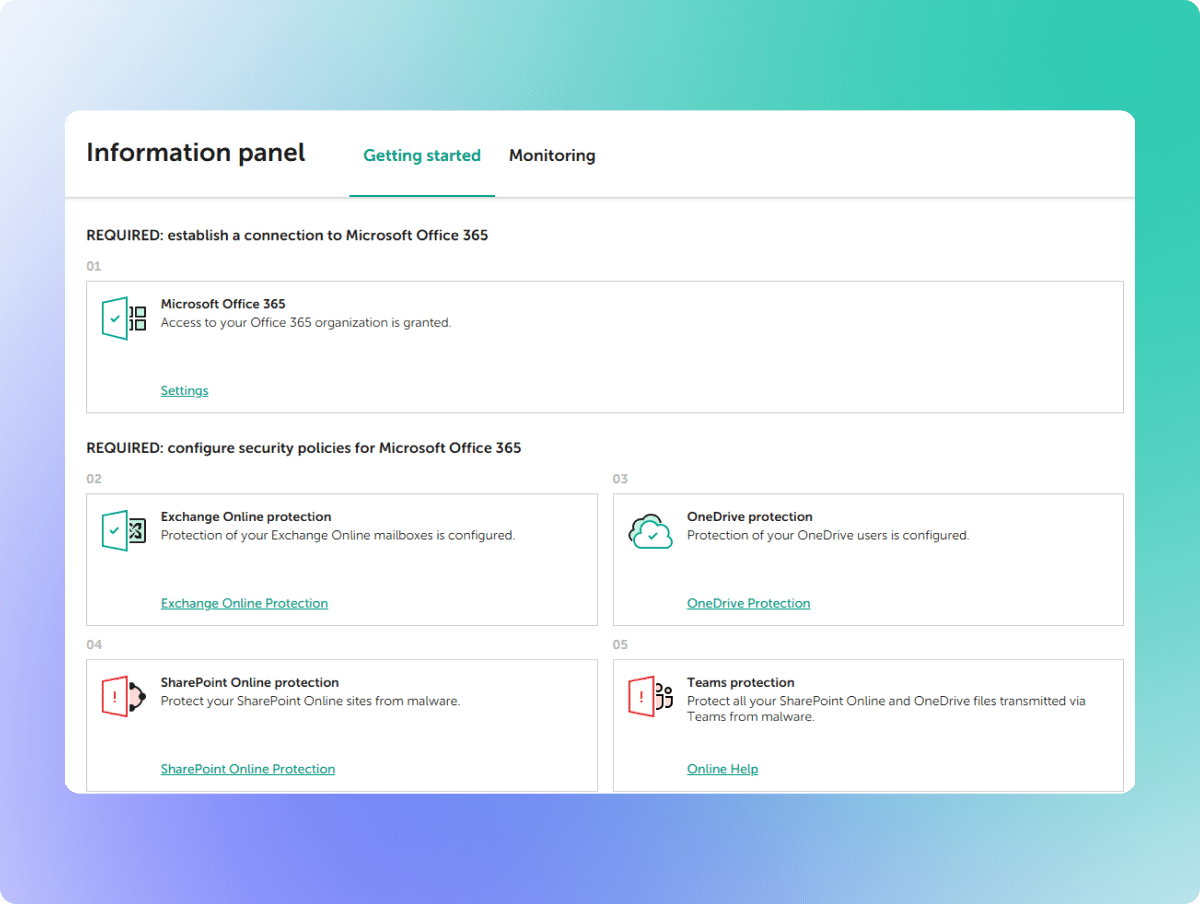The image size is (1200, 904).
Task: Open the Monitoring tab
Action: 552,156
